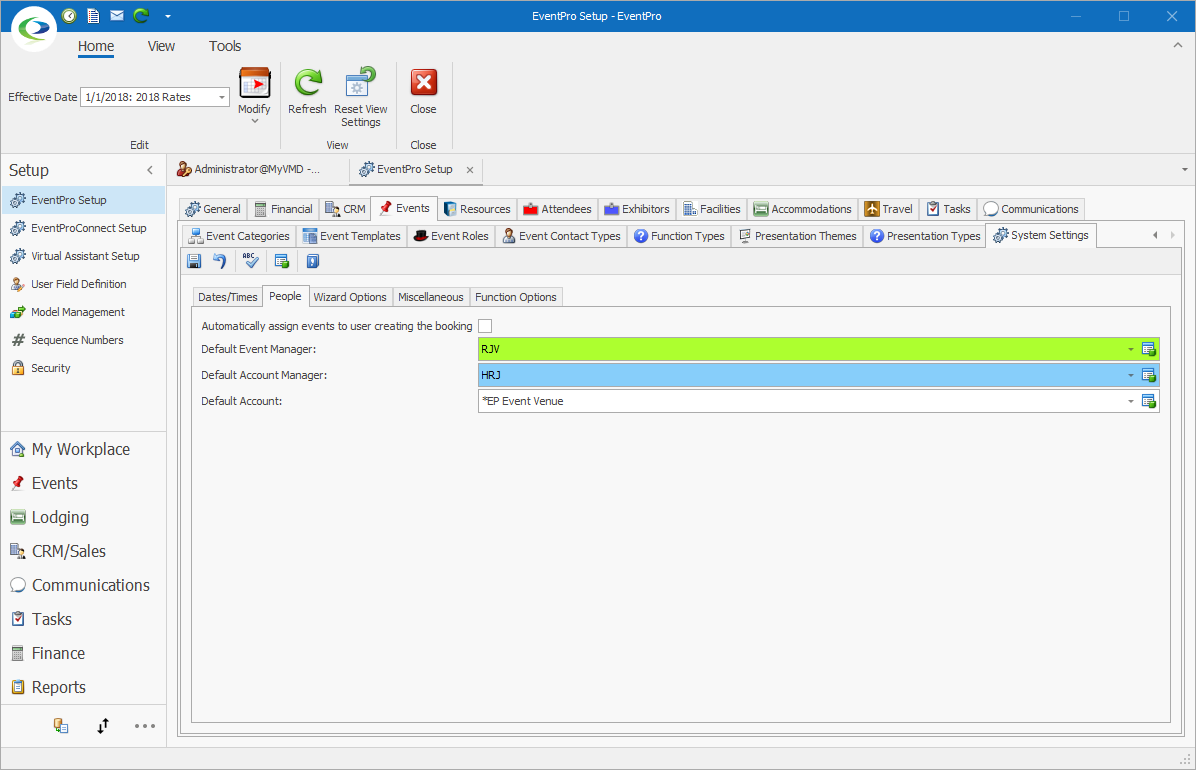Click the envelope icon in title bar
The width and height of the screenshot is (1196, 770).
click(117, 15)
